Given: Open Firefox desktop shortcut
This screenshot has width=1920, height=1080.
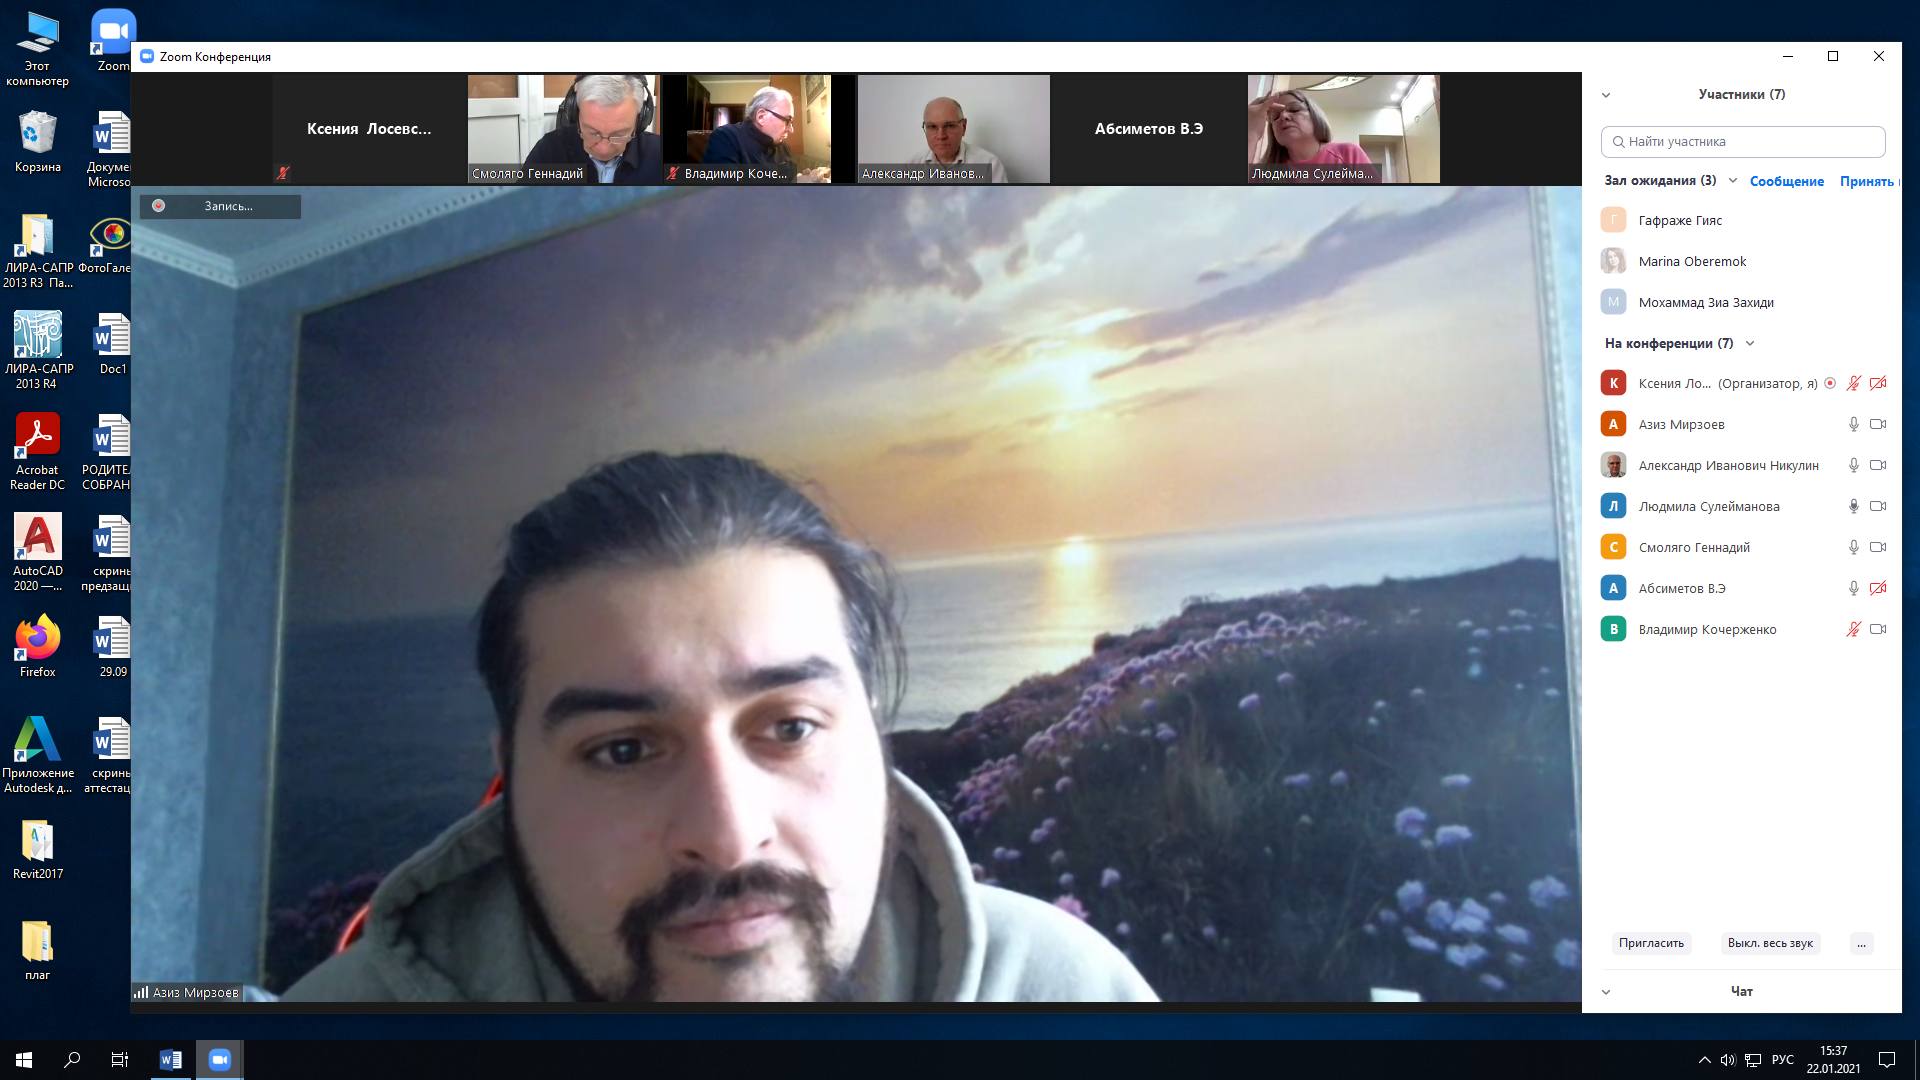Looking at the screenshot, I should 37,646.
